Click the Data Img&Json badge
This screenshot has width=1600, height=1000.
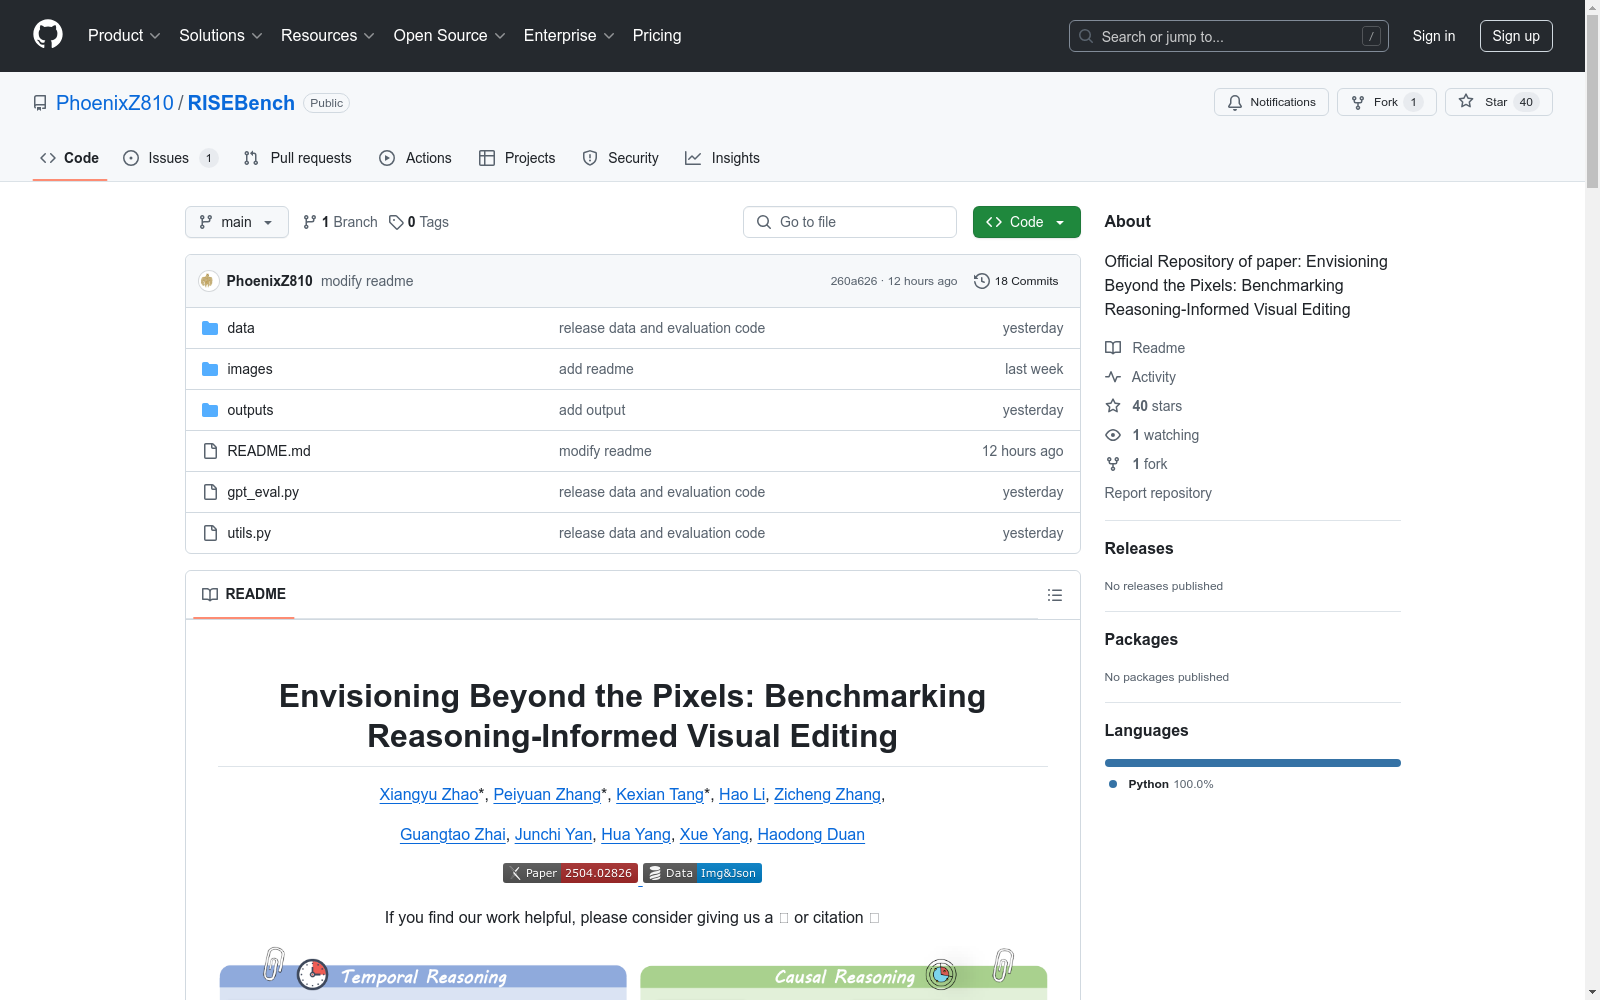click(x=702, y=873)
